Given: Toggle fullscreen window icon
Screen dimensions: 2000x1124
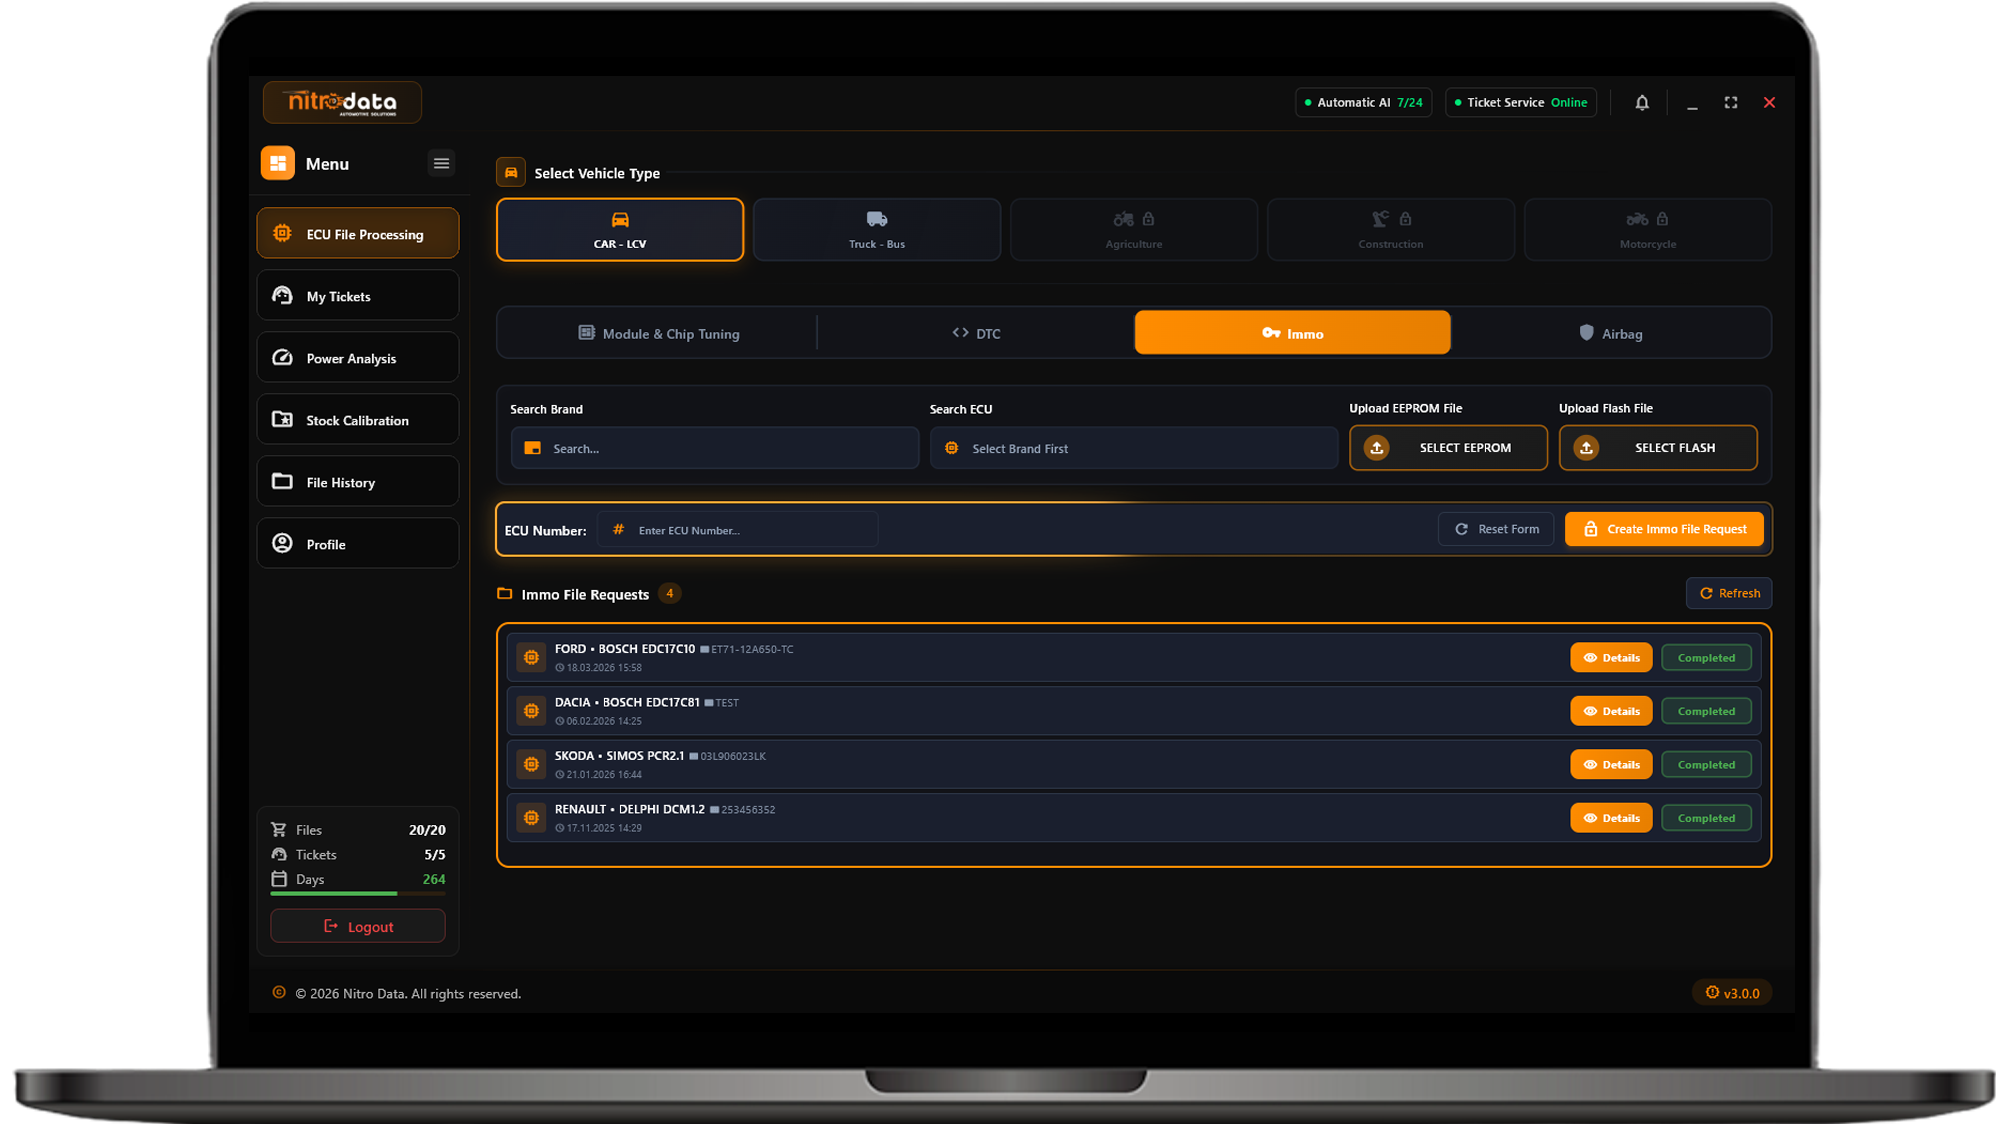Looking at the screenshot, I should click(x=1731, y=102).
